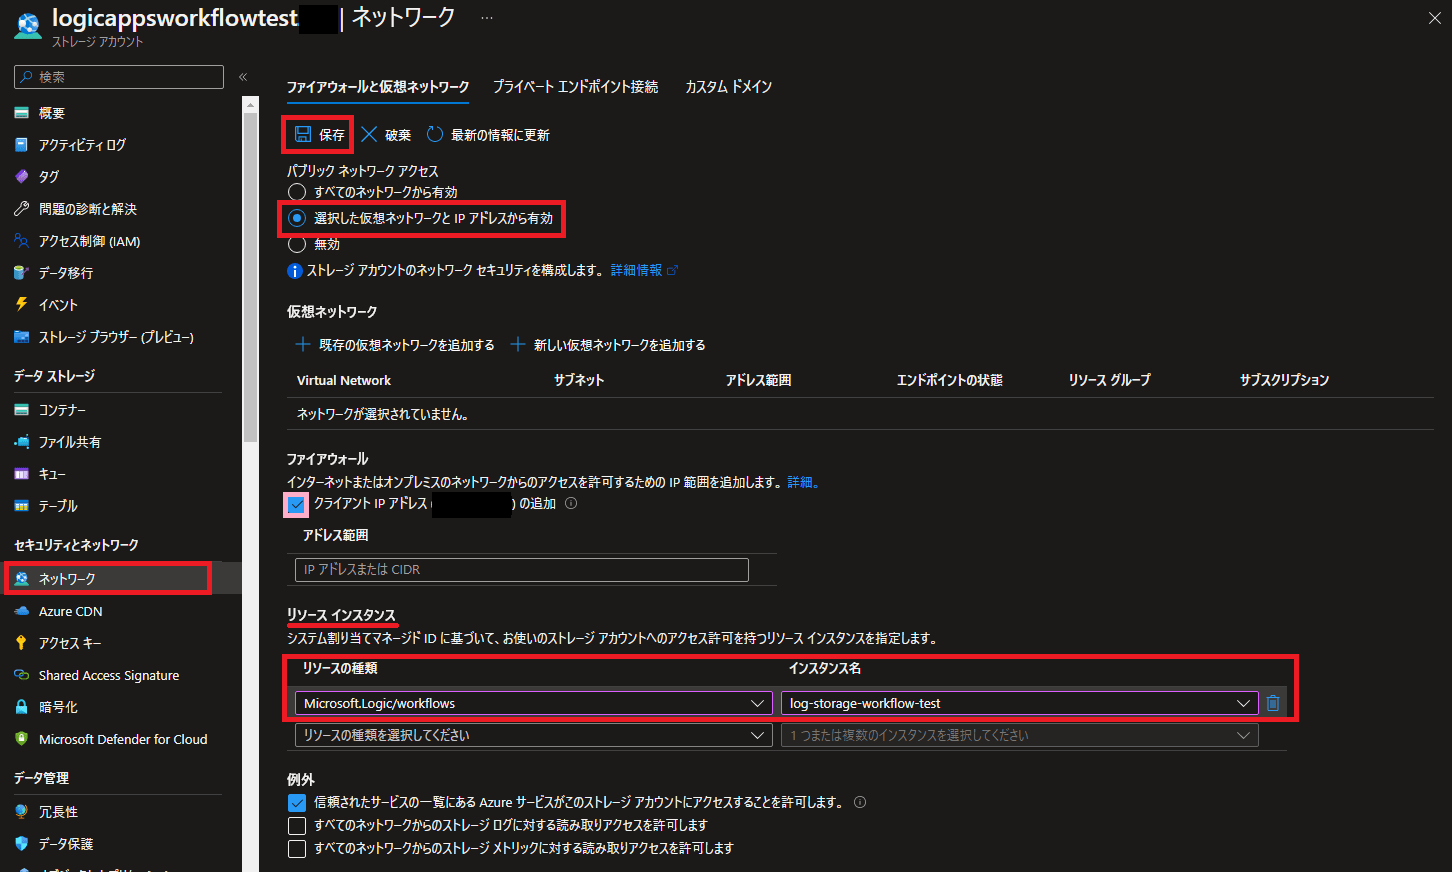Image resolution: width=1452 pixels, height=872 pixels.
Task: Click the Virtual Network column header
Action: 344,380
